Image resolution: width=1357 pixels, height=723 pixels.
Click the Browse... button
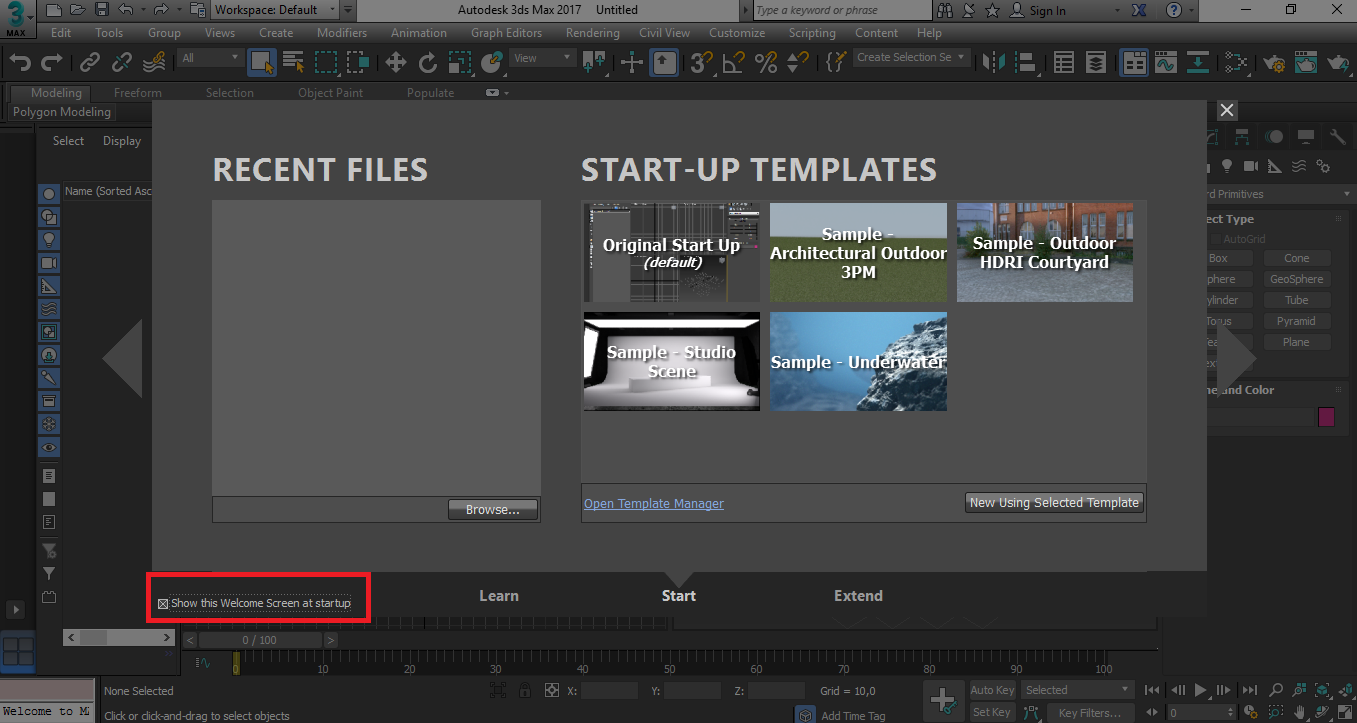coord(493,510)
